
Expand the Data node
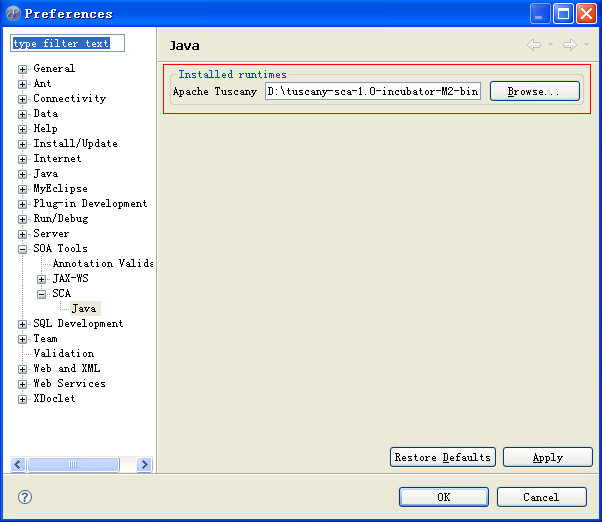tap(22, 114)
